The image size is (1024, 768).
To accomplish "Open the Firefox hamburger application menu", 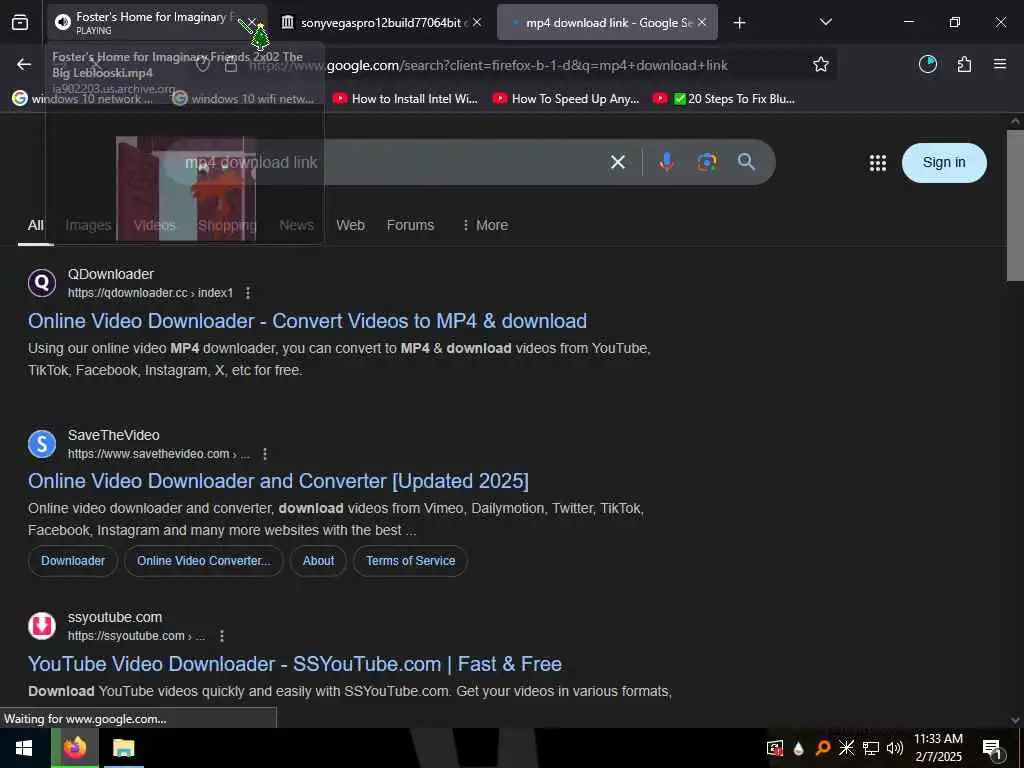I will pyautogui.click(x=999, y=64).
